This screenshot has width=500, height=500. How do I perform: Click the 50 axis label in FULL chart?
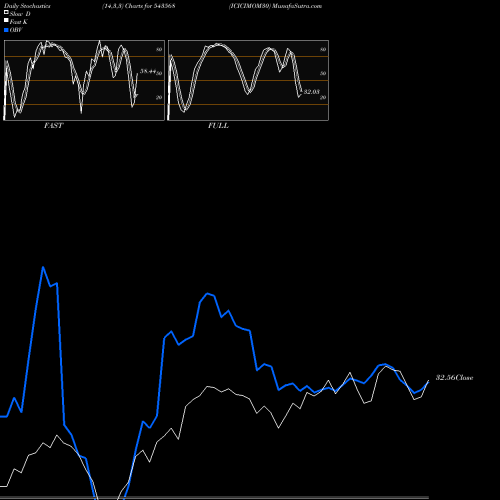point(323,73)
